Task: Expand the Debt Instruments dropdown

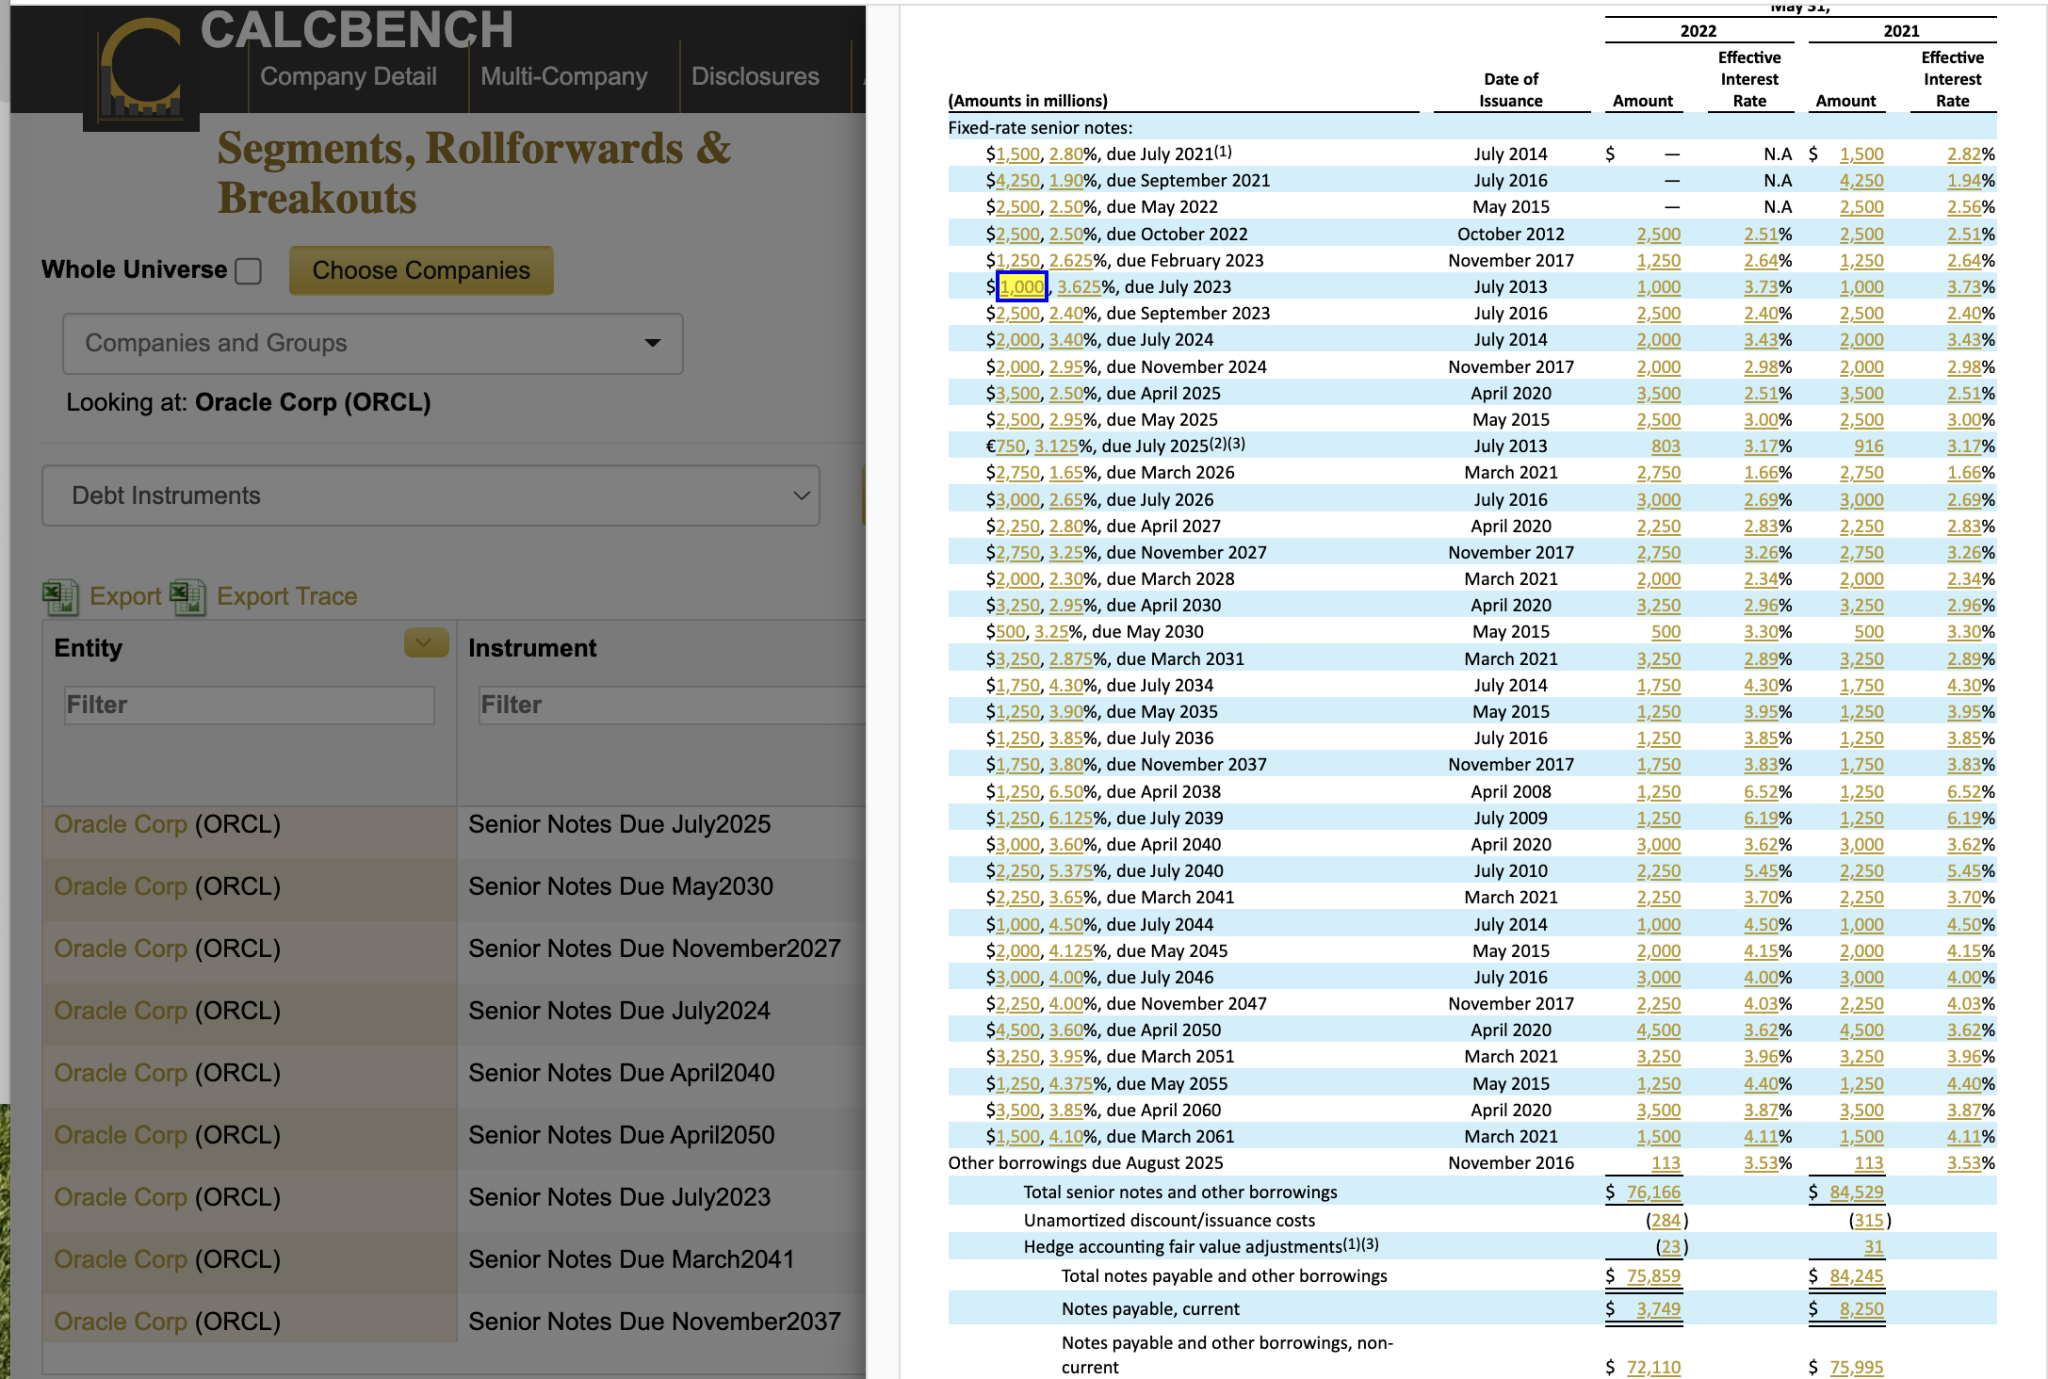Action: coord(431,496)
